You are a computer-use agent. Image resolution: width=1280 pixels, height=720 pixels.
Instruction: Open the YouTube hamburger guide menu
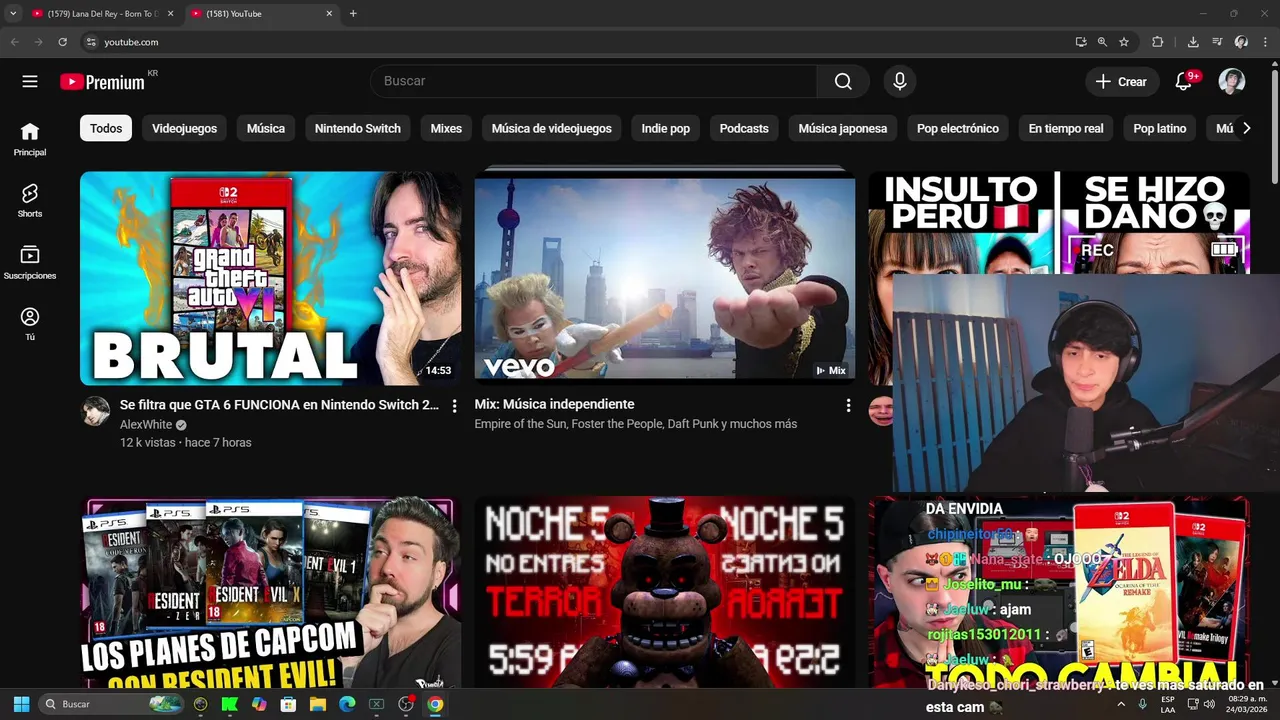click(30, 82)
